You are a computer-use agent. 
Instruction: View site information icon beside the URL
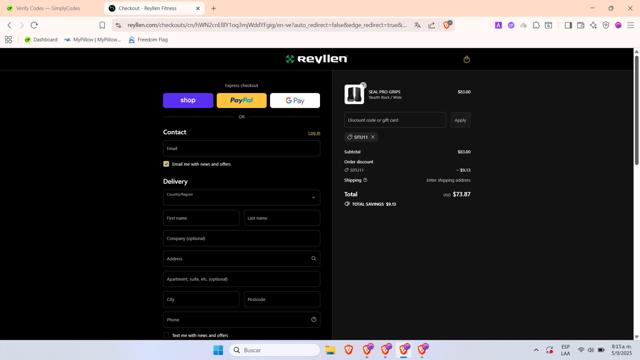point(118,25)
